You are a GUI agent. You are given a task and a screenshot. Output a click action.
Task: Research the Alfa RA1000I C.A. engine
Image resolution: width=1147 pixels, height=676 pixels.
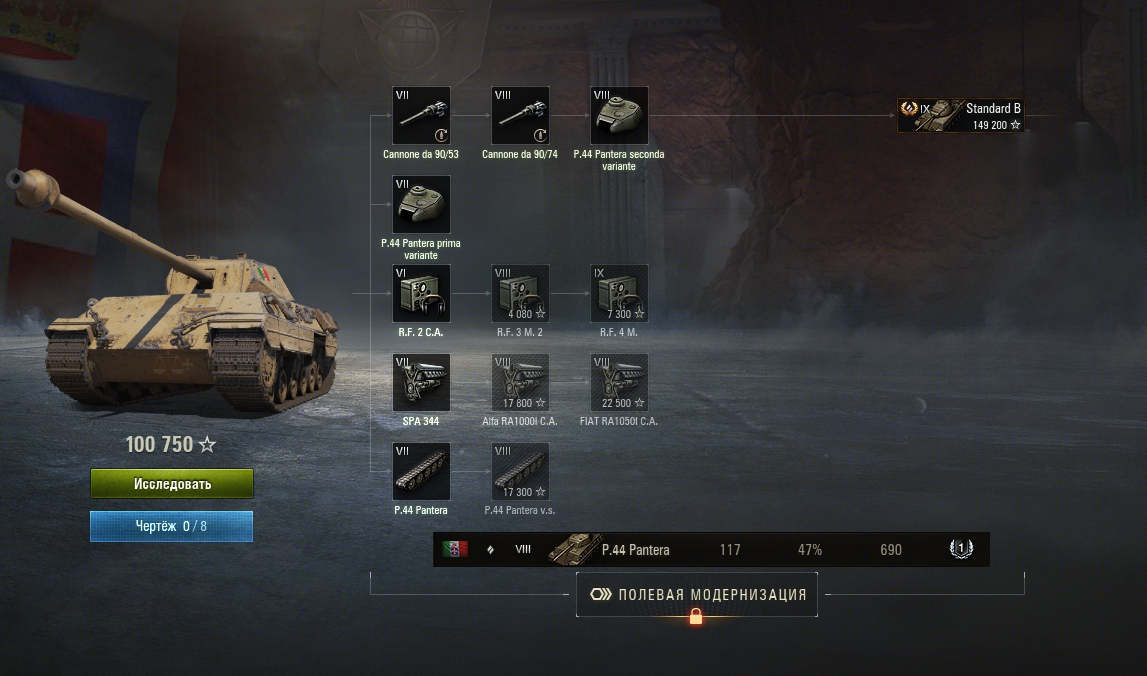click(x=520, y=383)
